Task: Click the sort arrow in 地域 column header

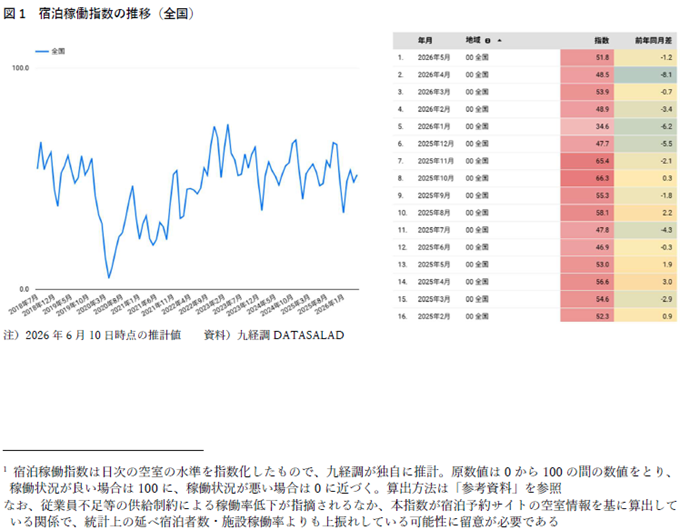Action: [500, 41]
